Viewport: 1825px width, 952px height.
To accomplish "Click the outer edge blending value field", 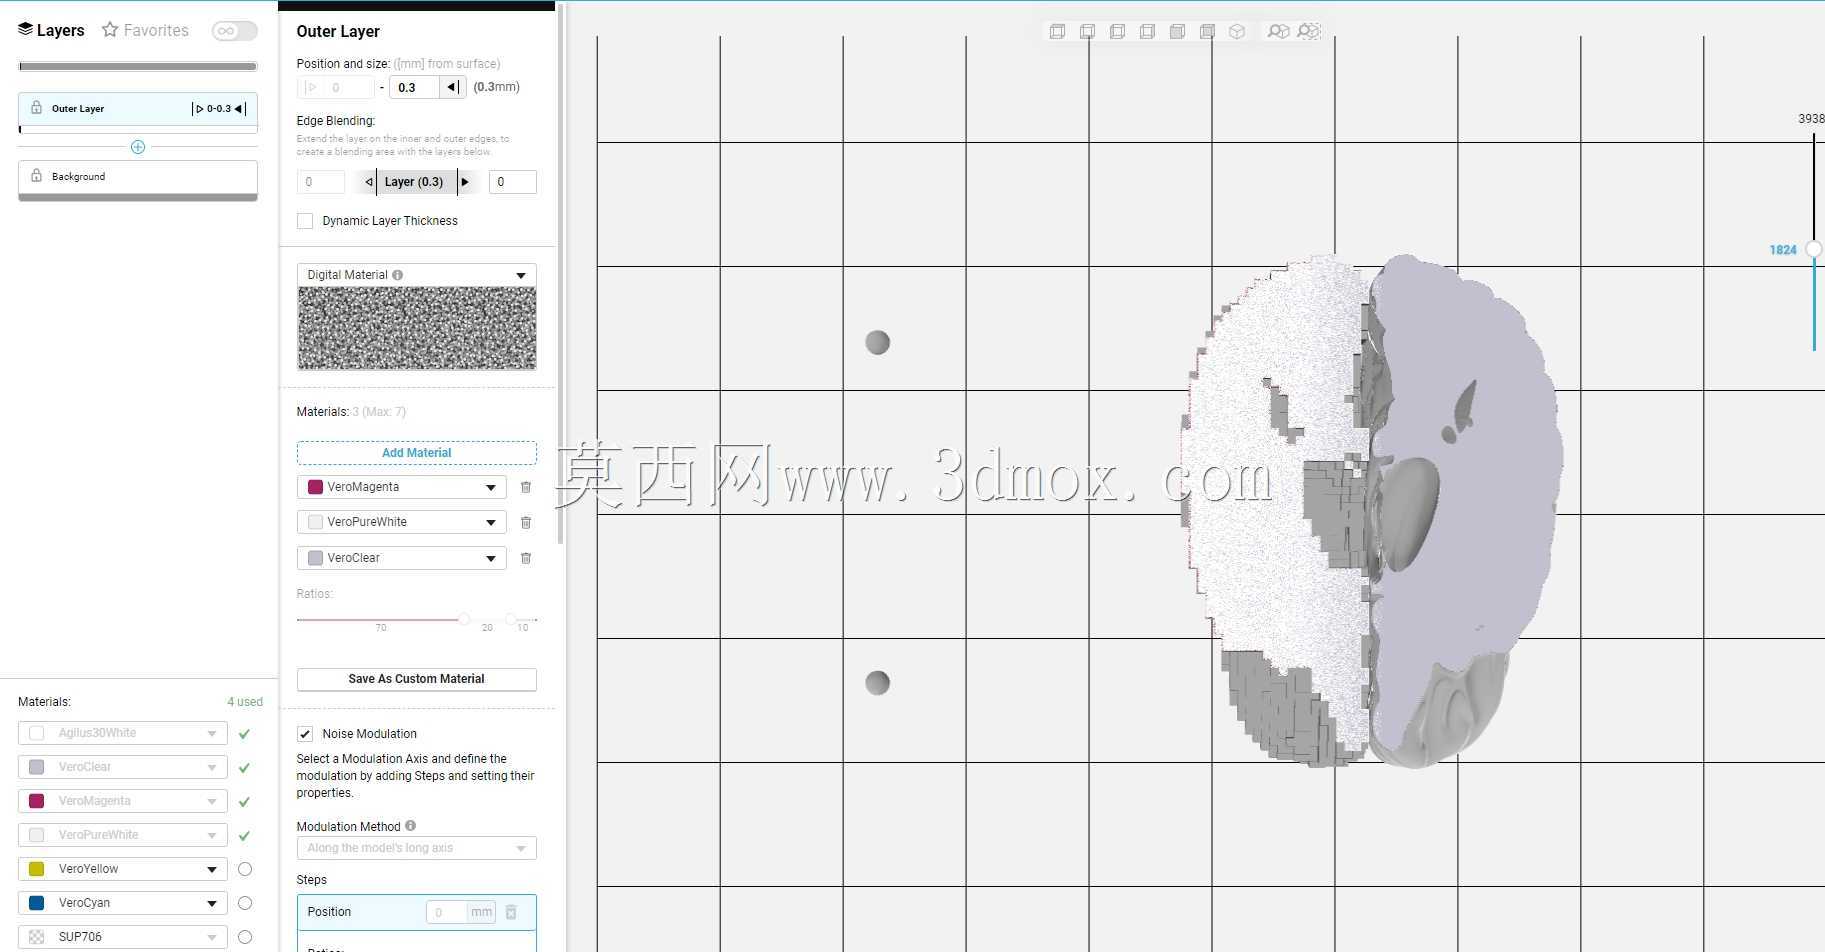I will pyautogui.click(x=512, y=182).
